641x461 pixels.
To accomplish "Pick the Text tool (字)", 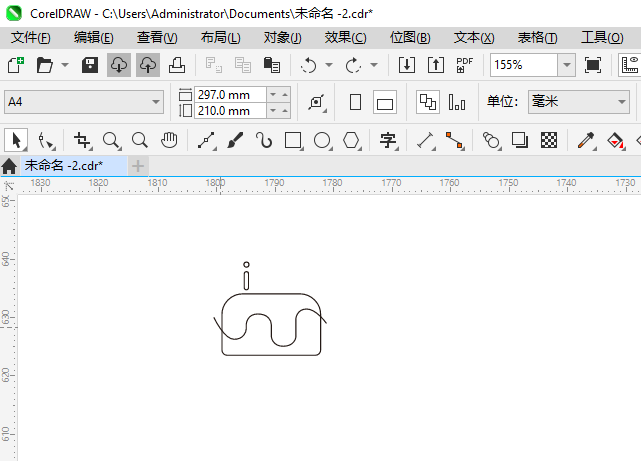I will coord(388,140).
